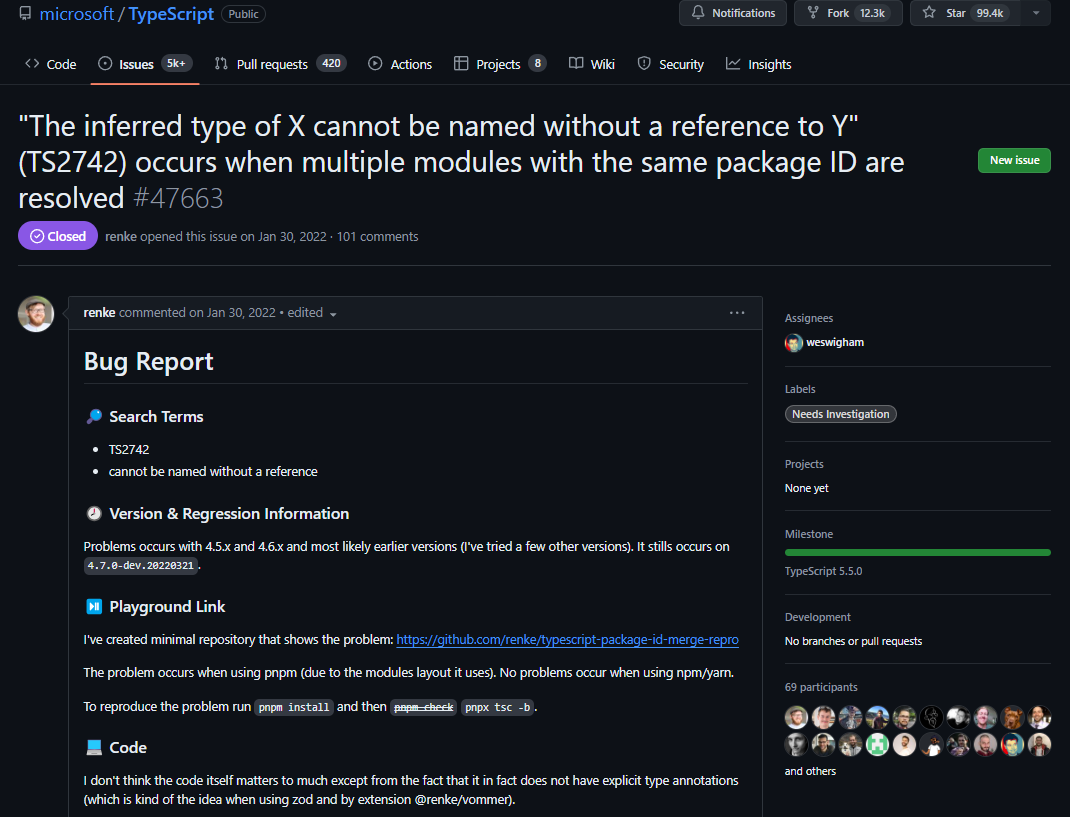Click the pnpm install code snippet
Screen dimensions: 1070x817
point(294,707)
